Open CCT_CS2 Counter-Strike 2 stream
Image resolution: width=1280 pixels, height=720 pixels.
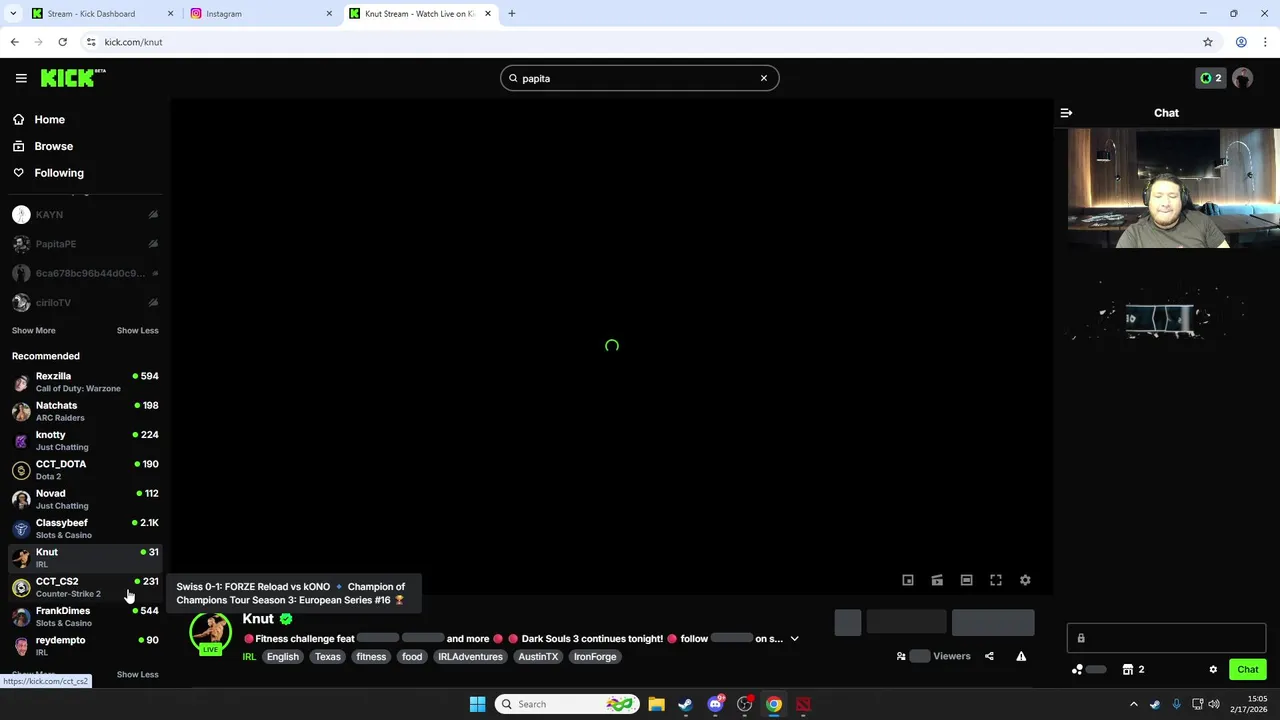click(85, 587)
